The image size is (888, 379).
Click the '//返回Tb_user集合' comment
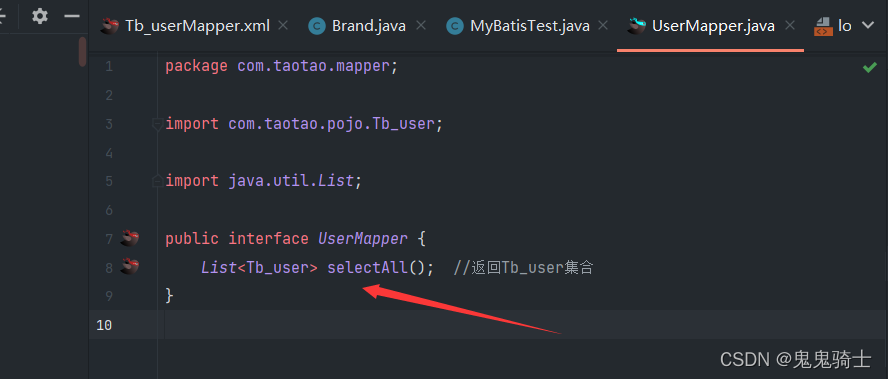(523, 267)
